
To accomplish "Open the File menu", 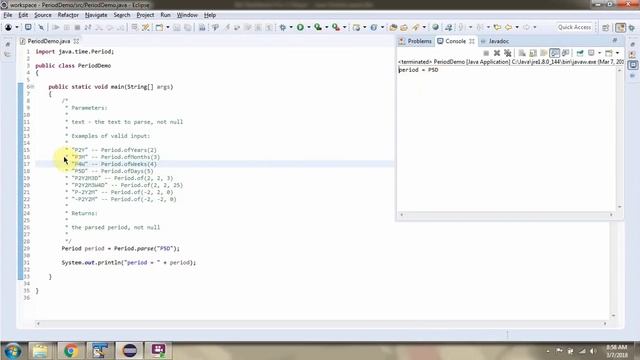I will (x=8, y=15).
